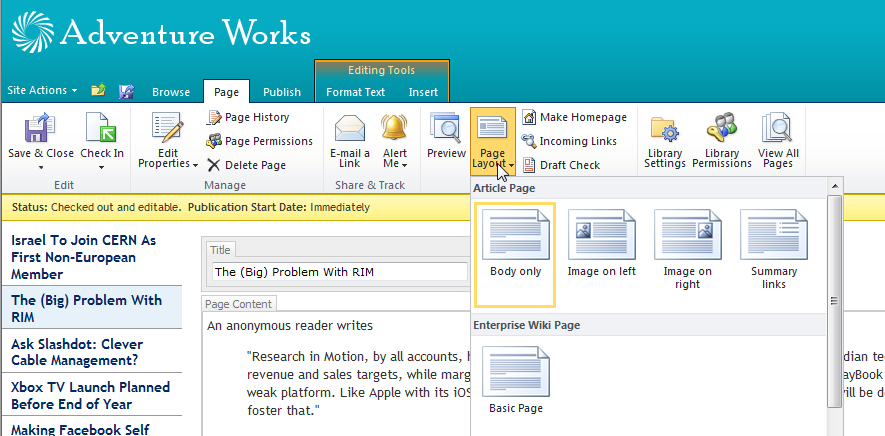The image size is (885, 436).
Task: Click Delete Page
Action: pos(247,165)
